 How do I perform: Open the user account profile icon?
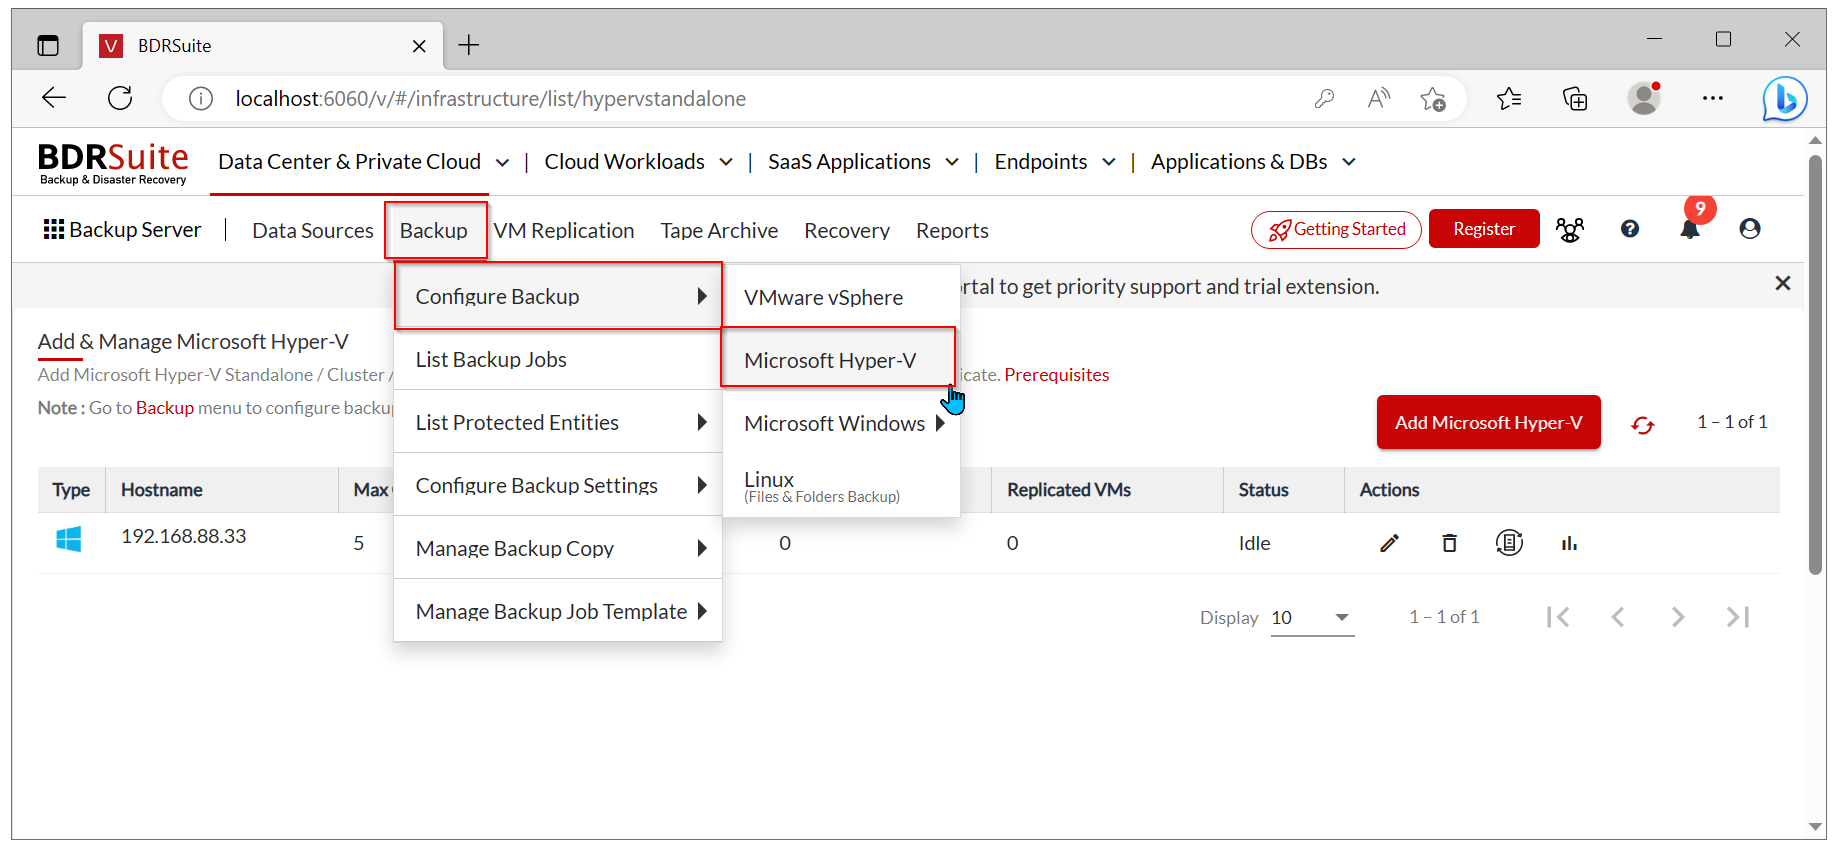click(1750, 229)
